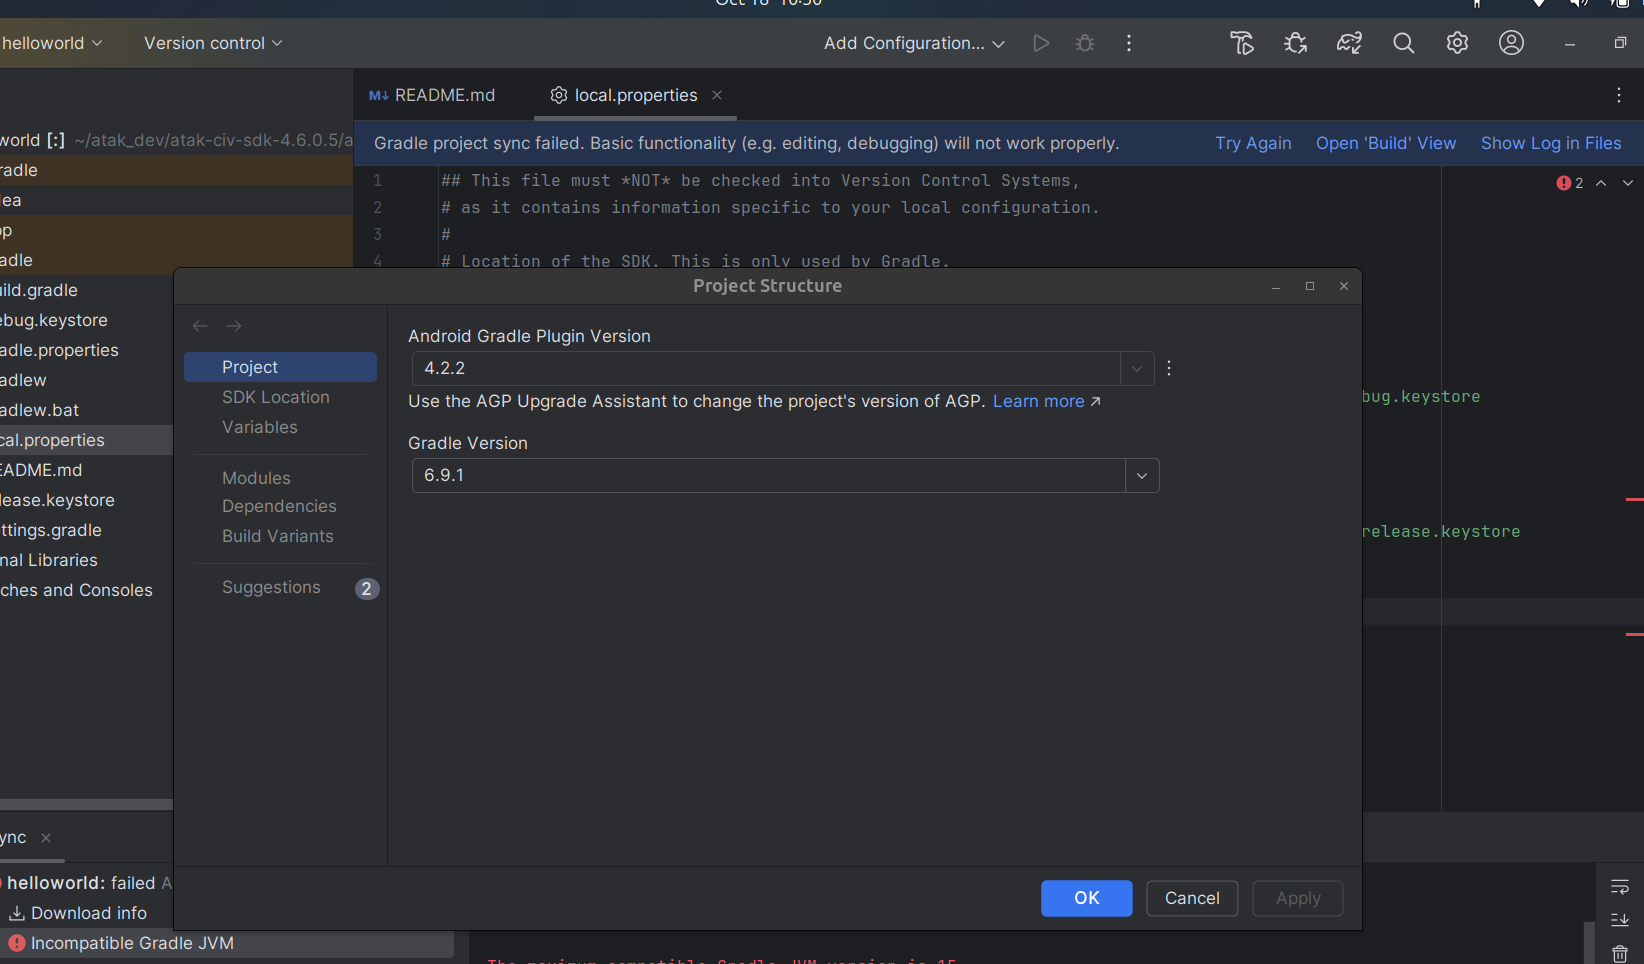Click the Try Again link
This screenshot has width=1644, height=964.
coord(1253,143)
